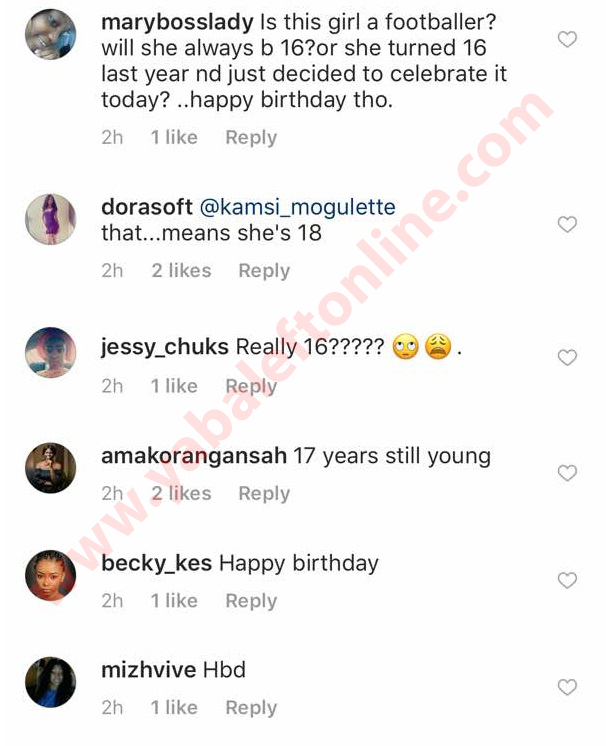Screen dimensions: 606x746
Task: Like marybosslady's comment with heart icon
Action: click(x=566, y=40)
